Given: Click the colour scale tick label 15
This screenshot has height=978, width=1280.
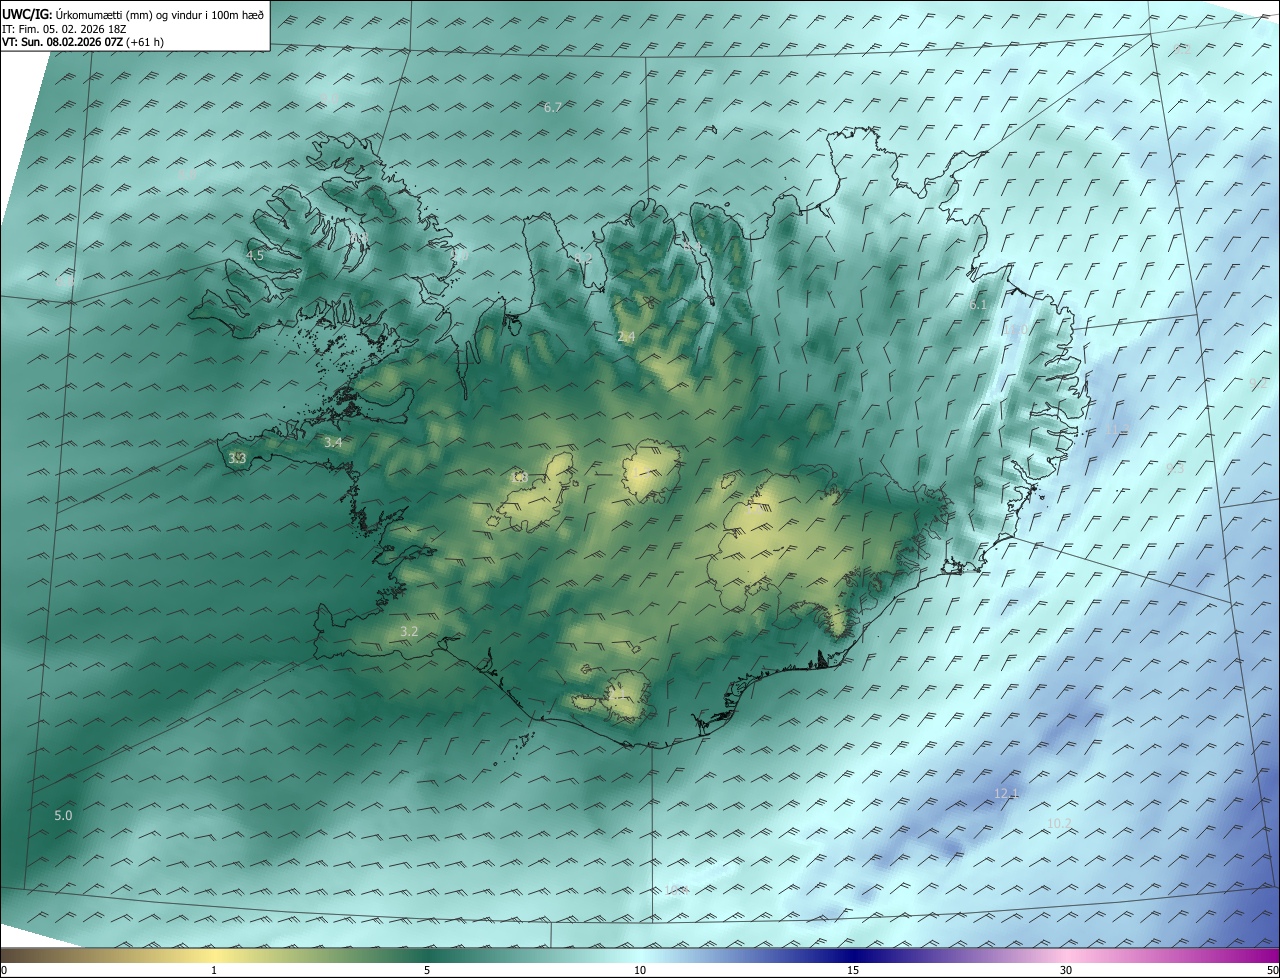Looking at the screenshot, I should coord(853,970).
